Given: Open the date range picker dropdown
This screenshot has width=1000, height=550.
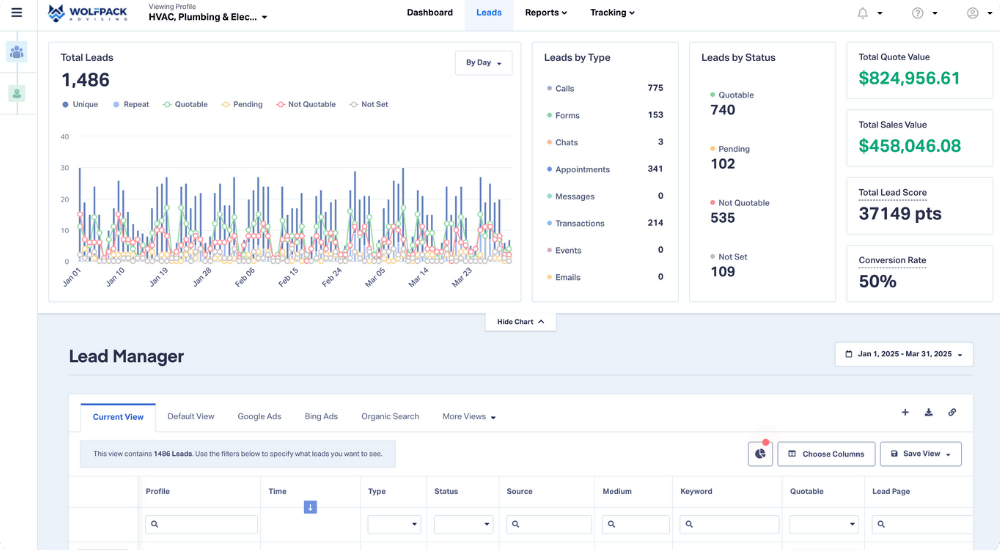Looking at the screenshot, I should [904, 354].
